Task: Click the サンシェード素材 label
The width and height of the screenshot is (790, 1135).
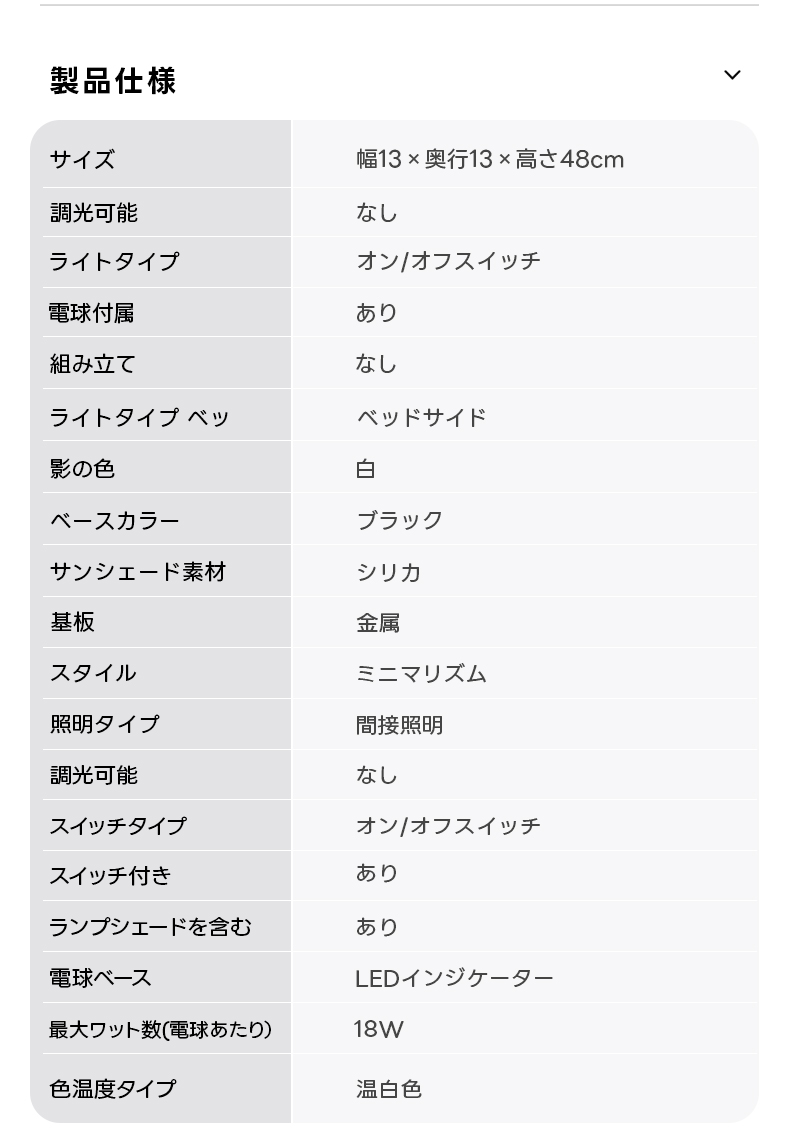Action: point(138,572)
